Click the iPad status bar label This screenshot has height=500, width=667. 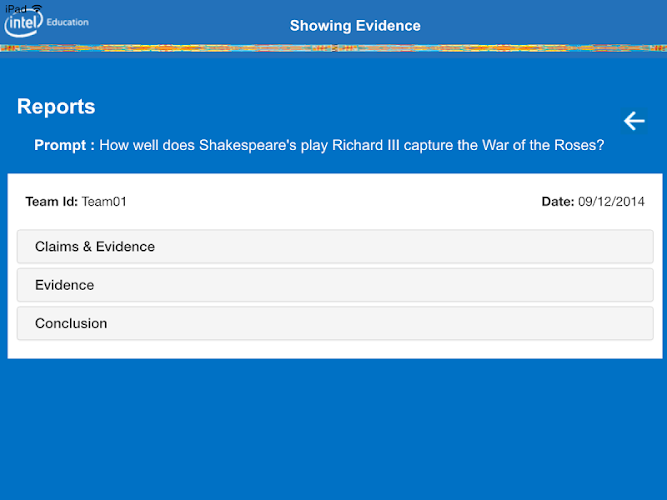click(15, 7)
